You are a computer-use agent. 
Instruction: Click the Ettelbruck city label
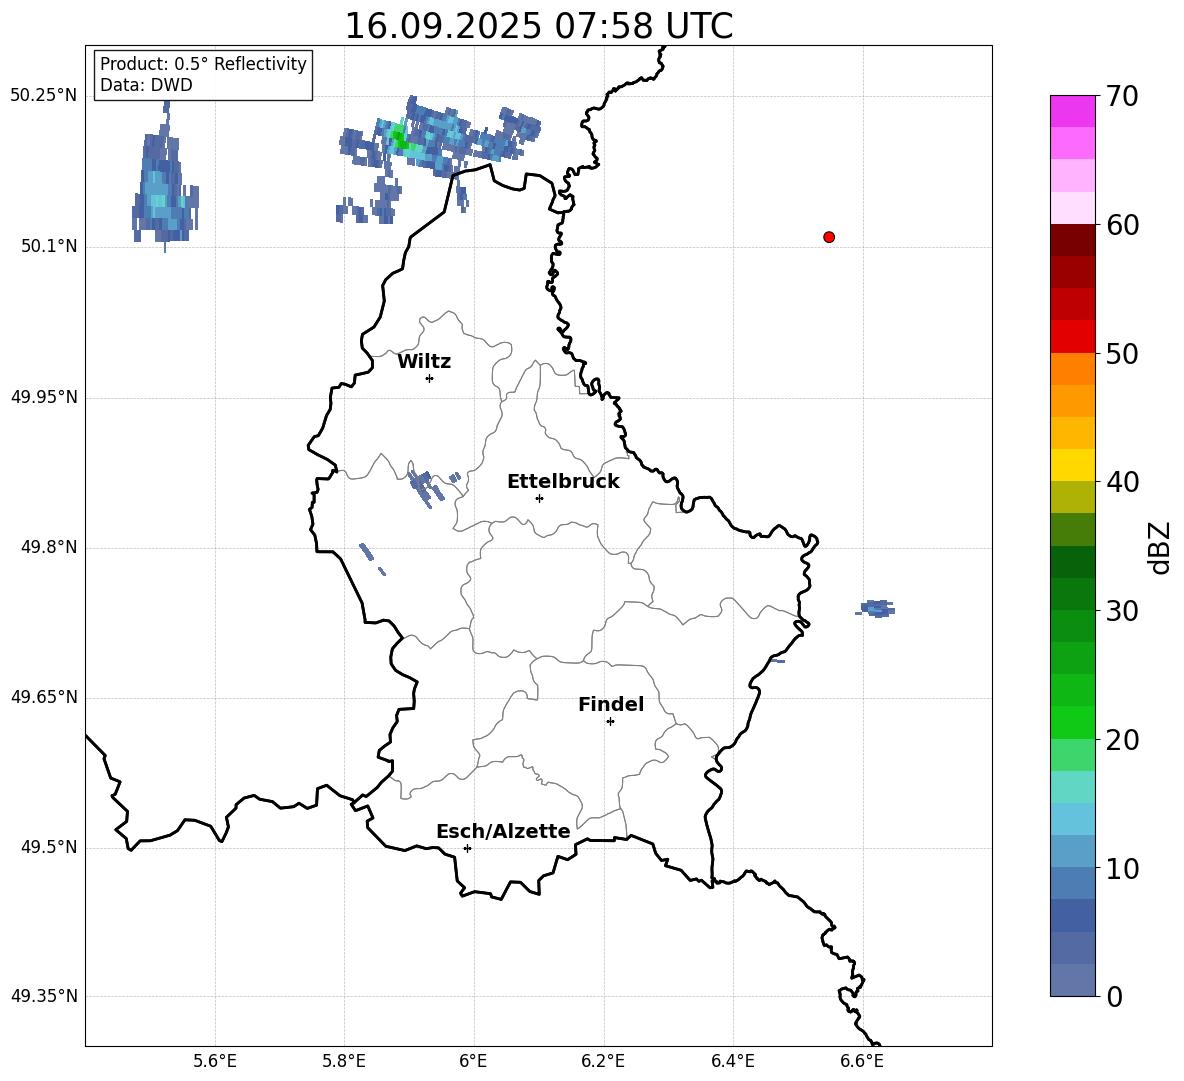(x=563, y=482)
